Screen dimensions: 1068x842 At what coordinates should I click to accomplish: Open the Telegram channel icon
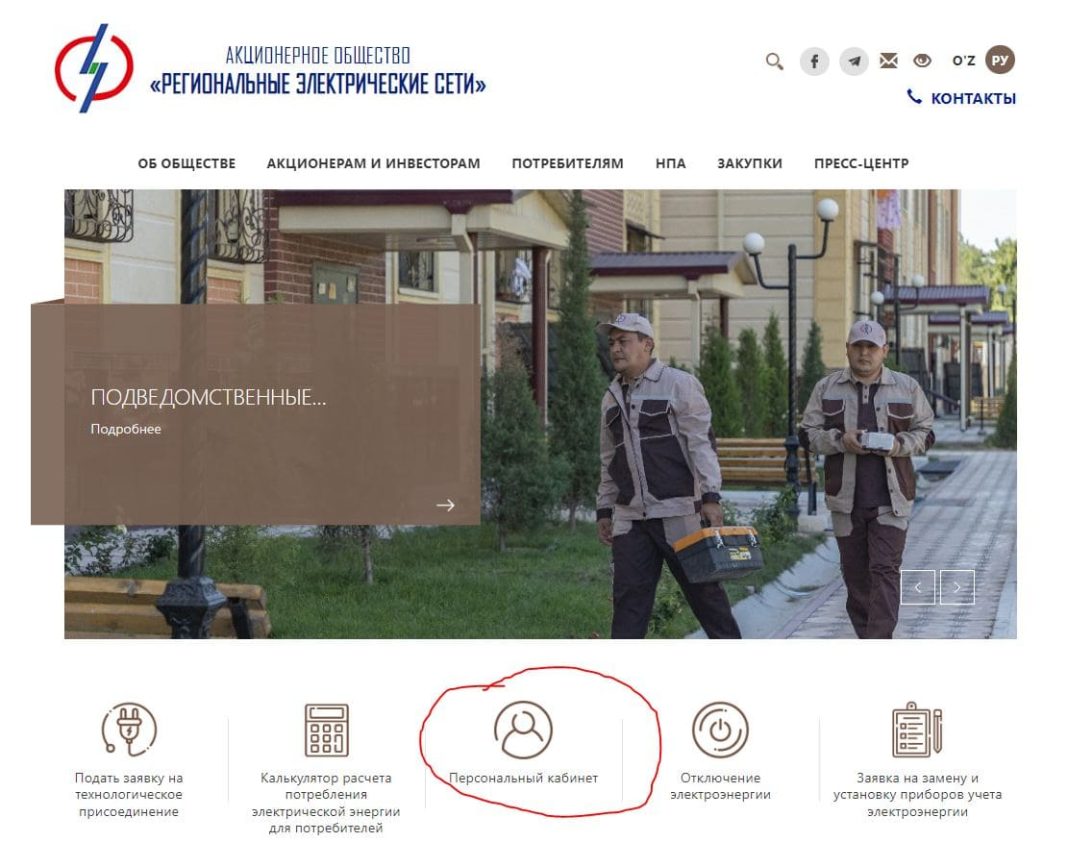[x=853, y=62]
